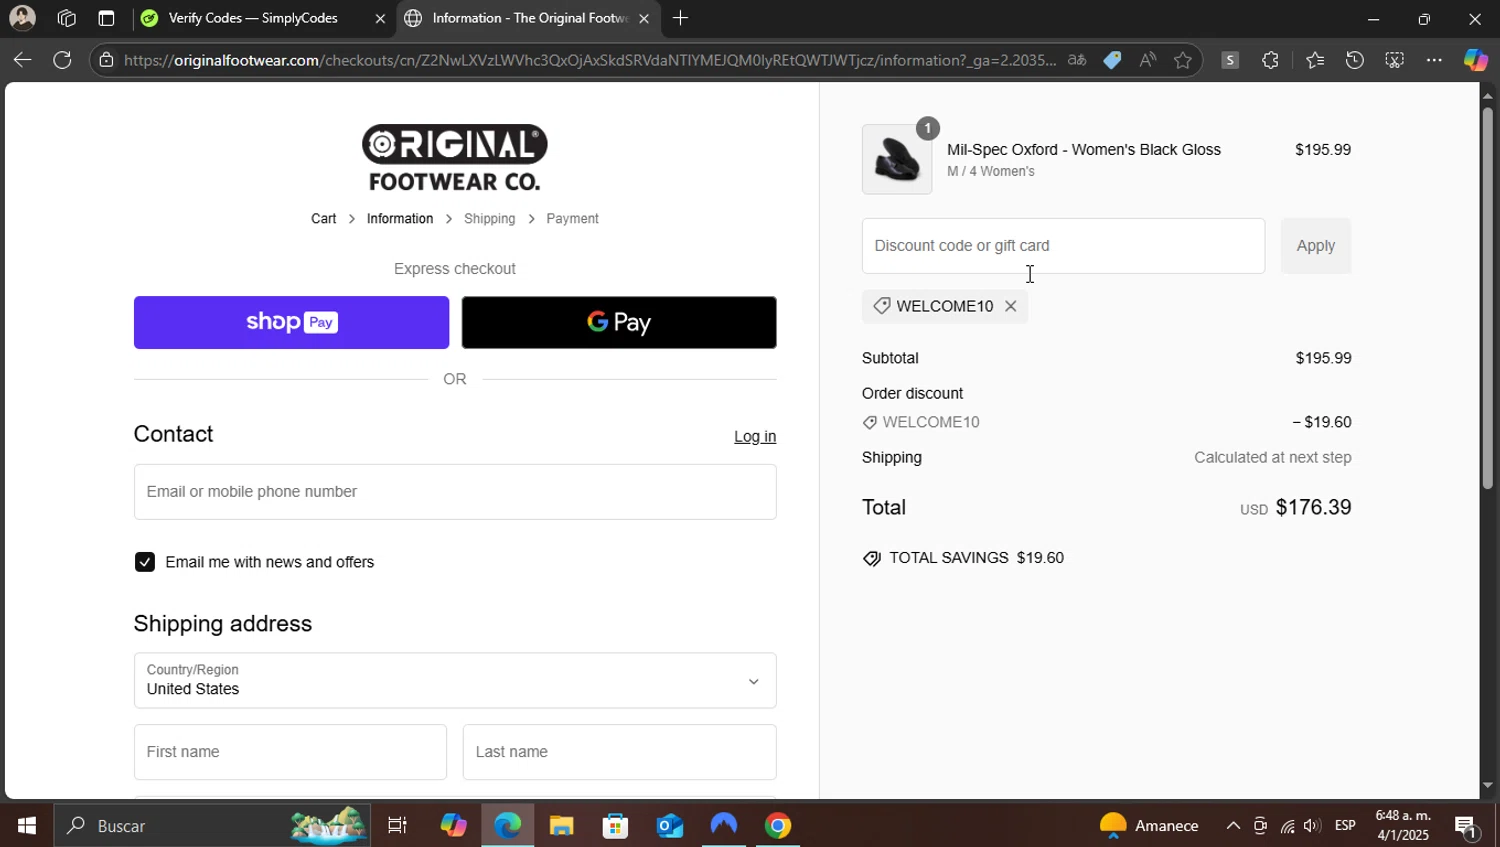
Task: Show hidden system tray icons
Action: pos(1233,826)
